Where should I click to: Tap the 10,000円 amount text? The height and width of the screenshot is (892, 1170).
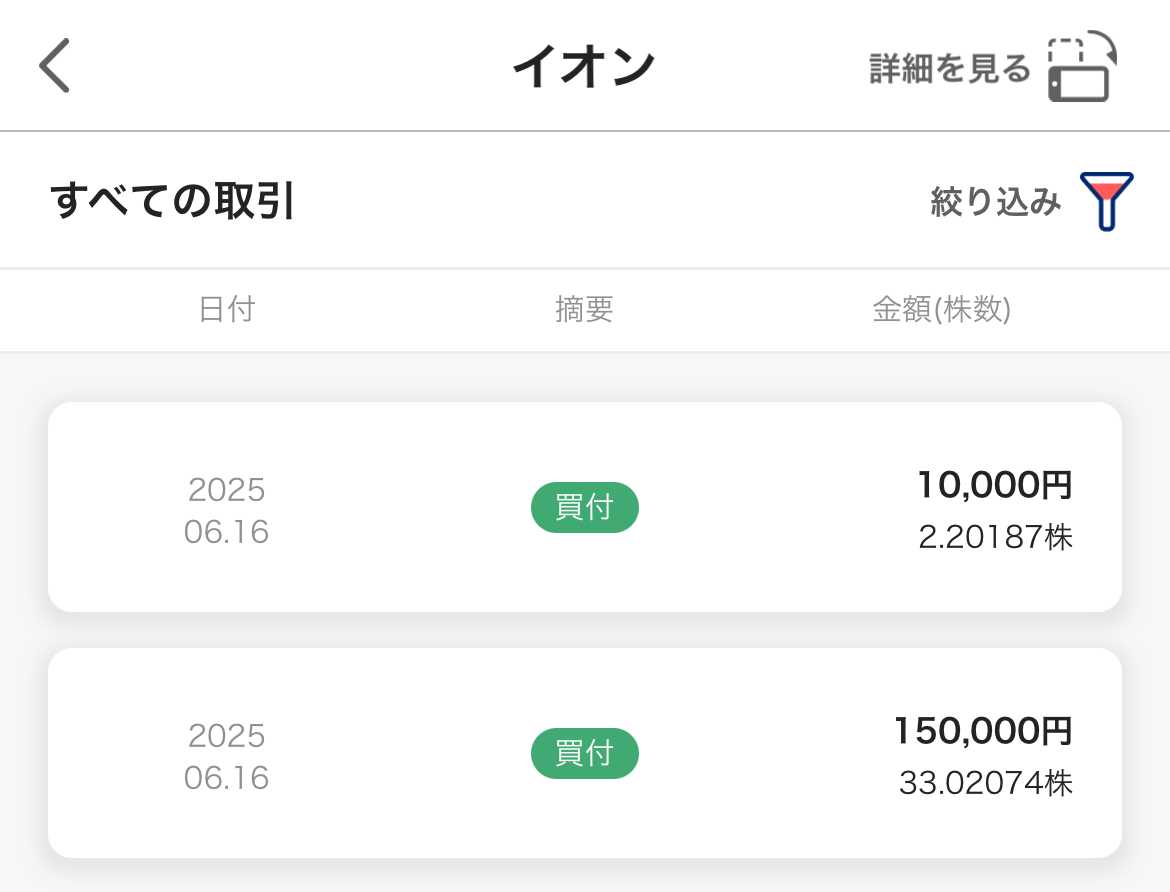(995, 484)
